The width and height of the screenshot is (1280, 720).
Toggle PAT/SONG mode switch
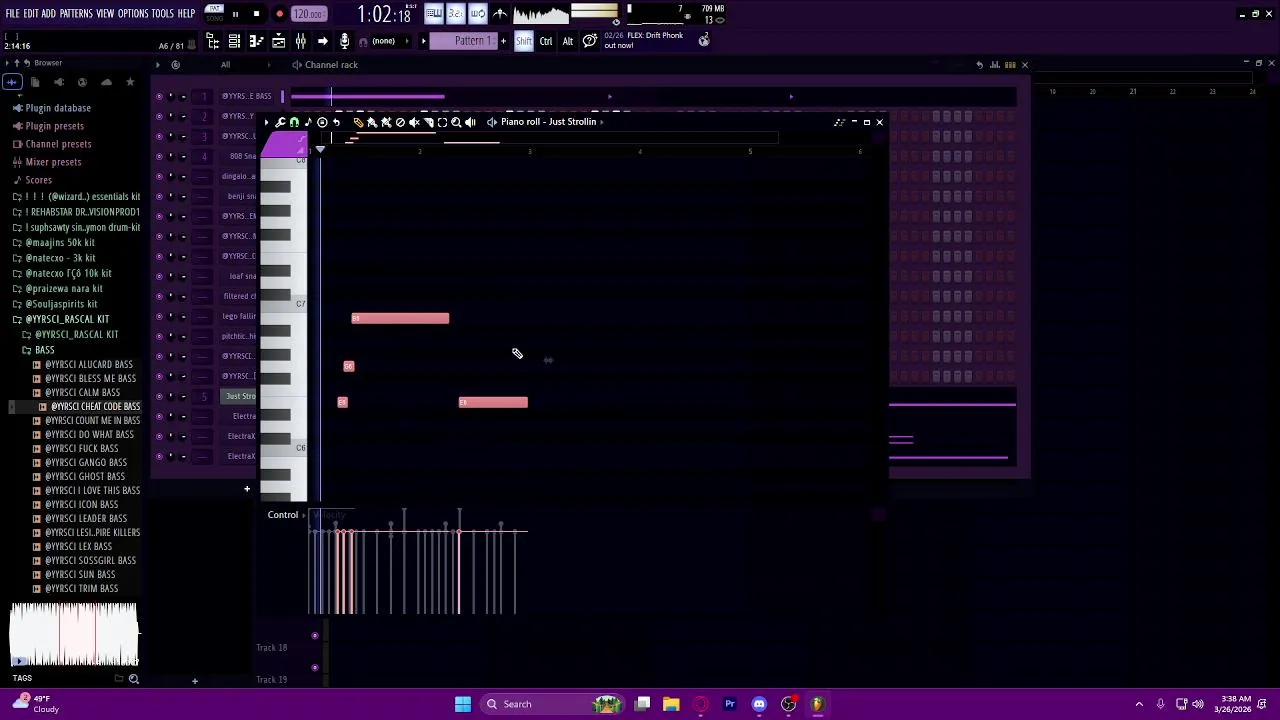pos(214,14)
